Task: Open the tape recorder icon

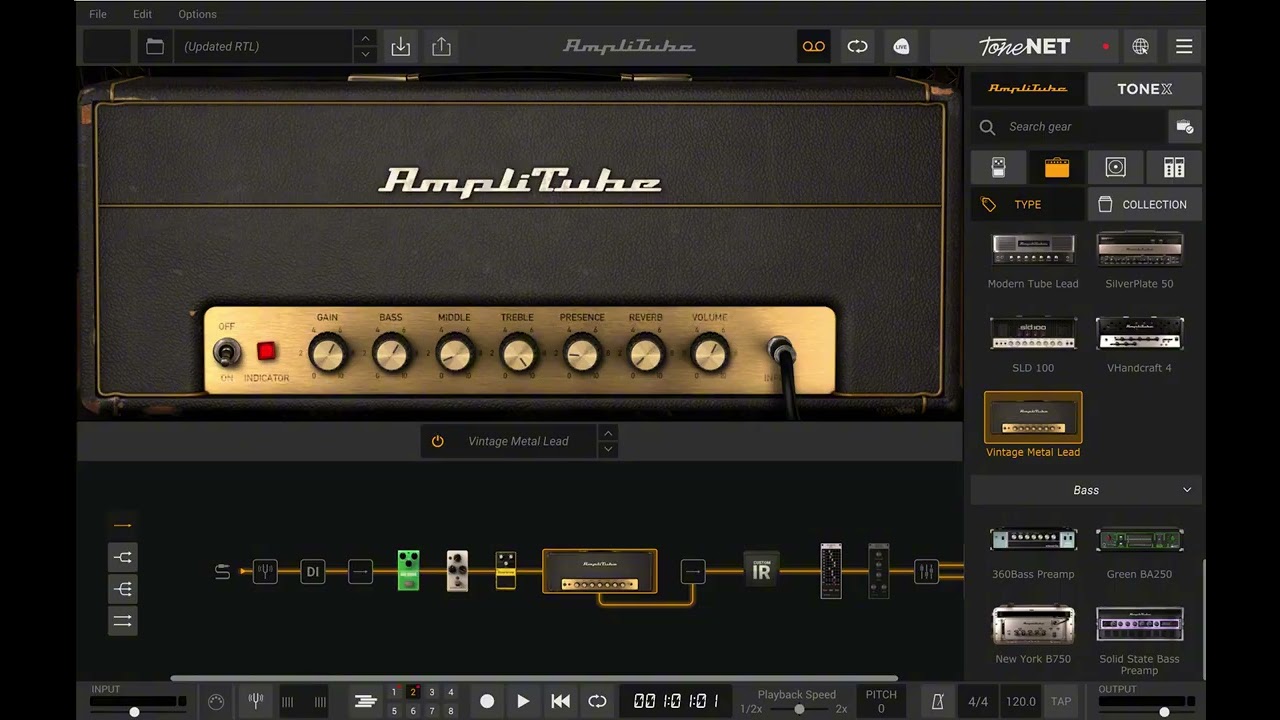Action: click(813, 46)
